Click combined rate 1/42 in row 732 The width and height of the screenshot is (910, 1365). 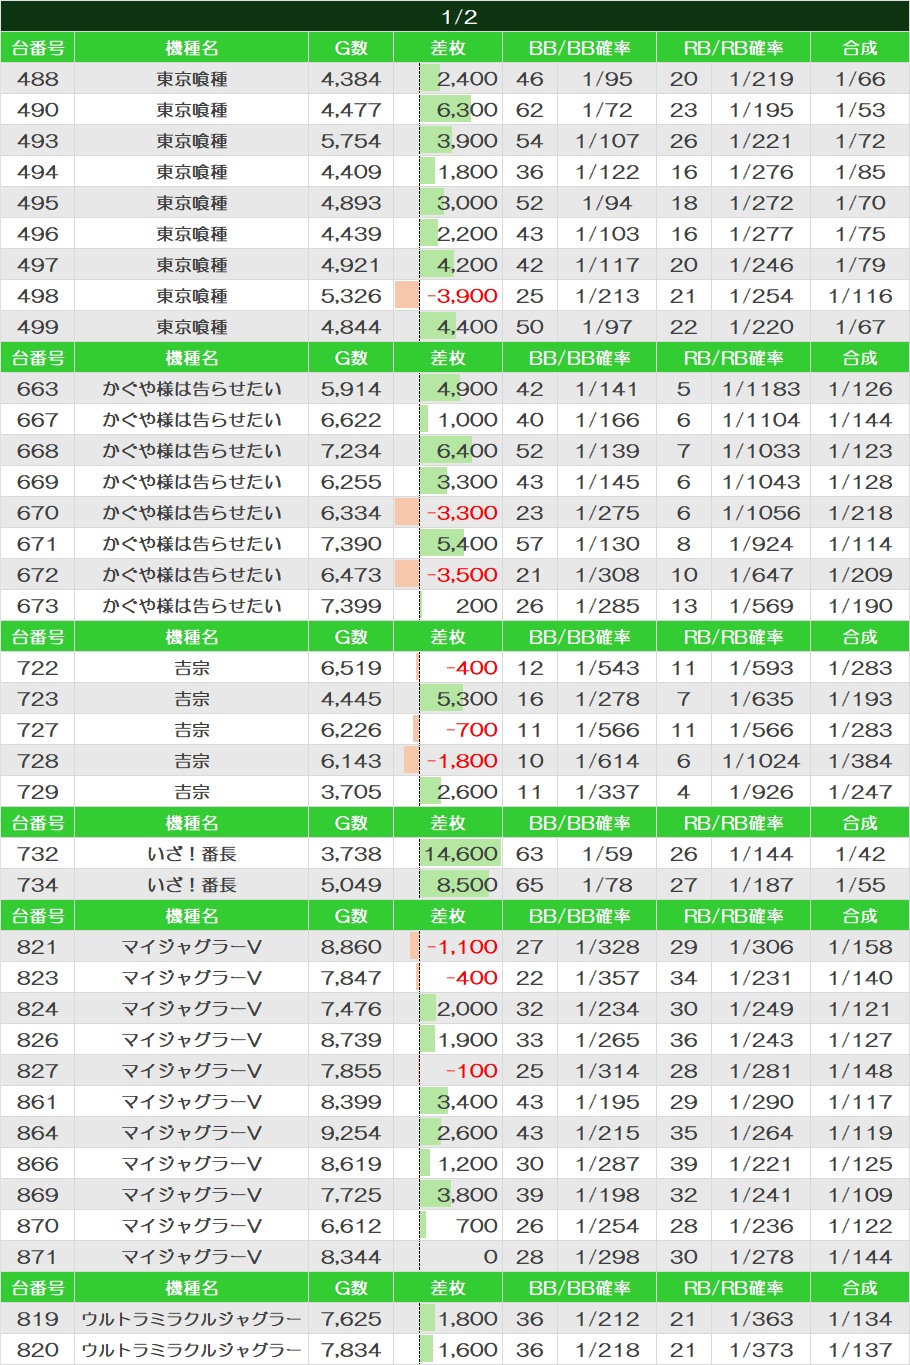pyautogui.click(x=860, y=854)
